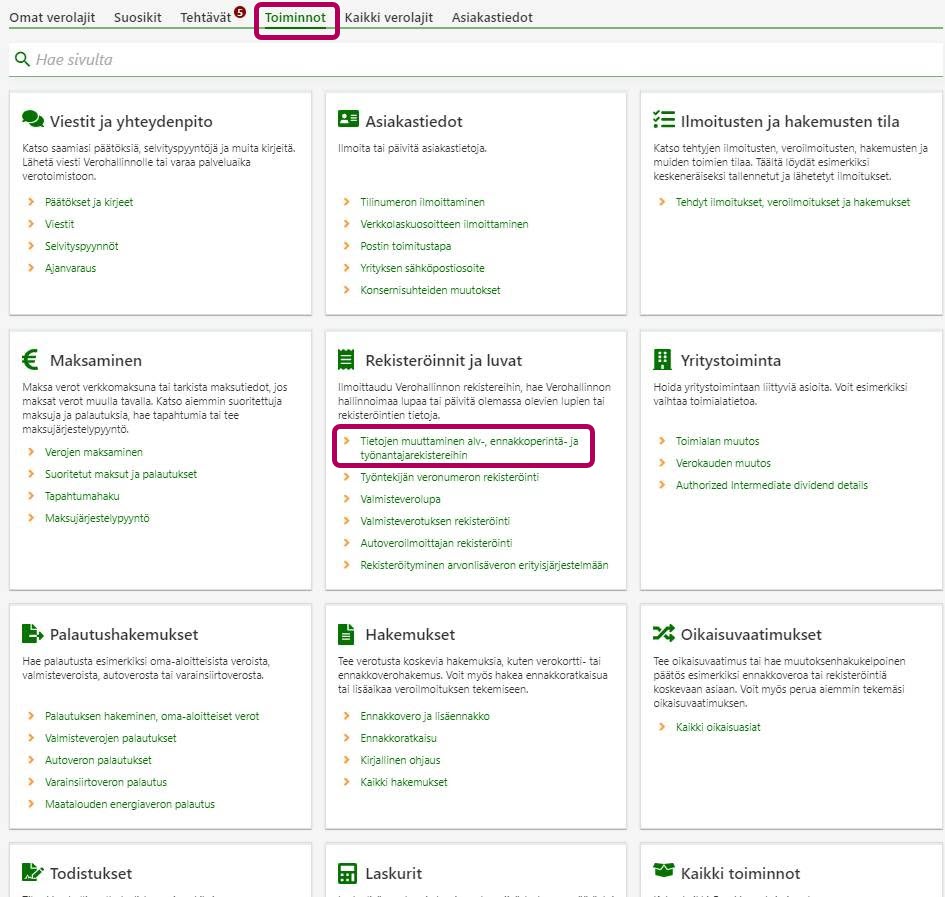This screenshot has width=945, height=897.
Task: Click the calculator icon beside Laskurit
Action: coord(347,873)
